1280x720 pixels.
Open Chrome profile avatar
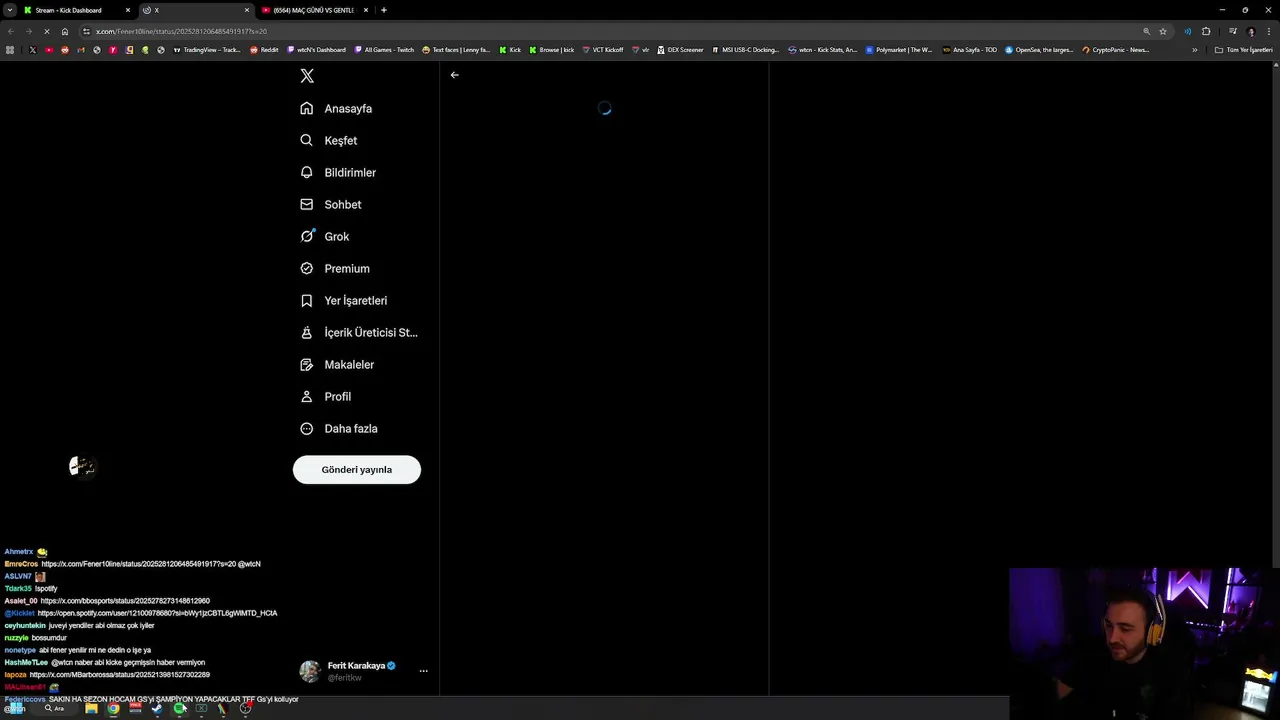pyautogui.click(x=1250, y=31)
